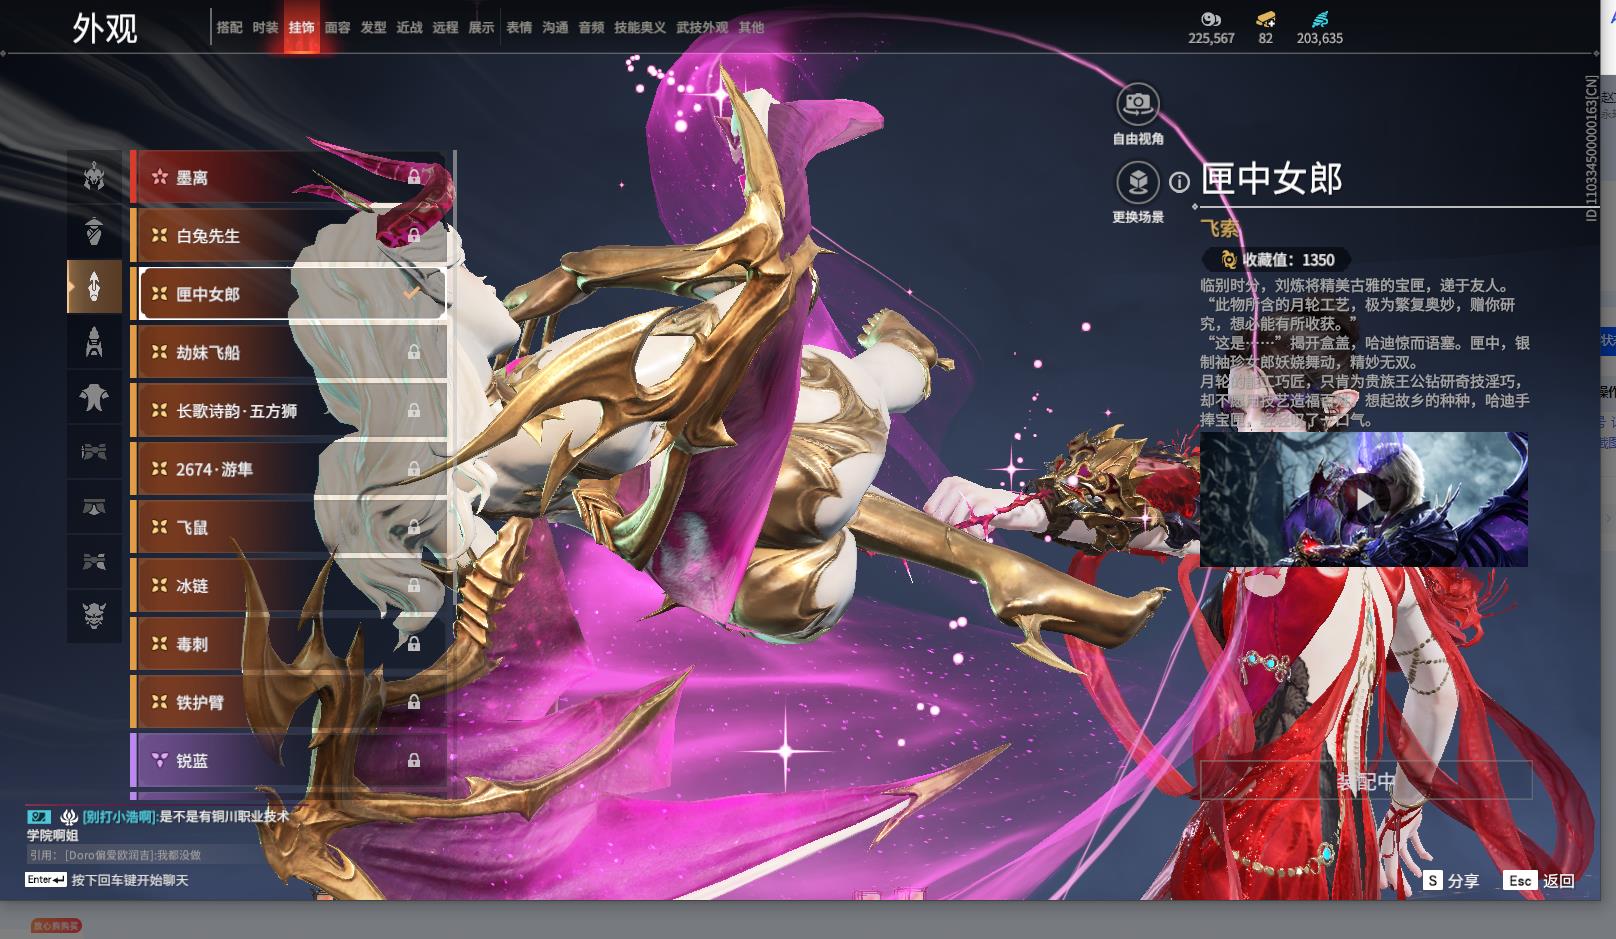Click the coin currency icon above 225,567
Viewport: 1616px width, 939px height.
pos(1211,19)
